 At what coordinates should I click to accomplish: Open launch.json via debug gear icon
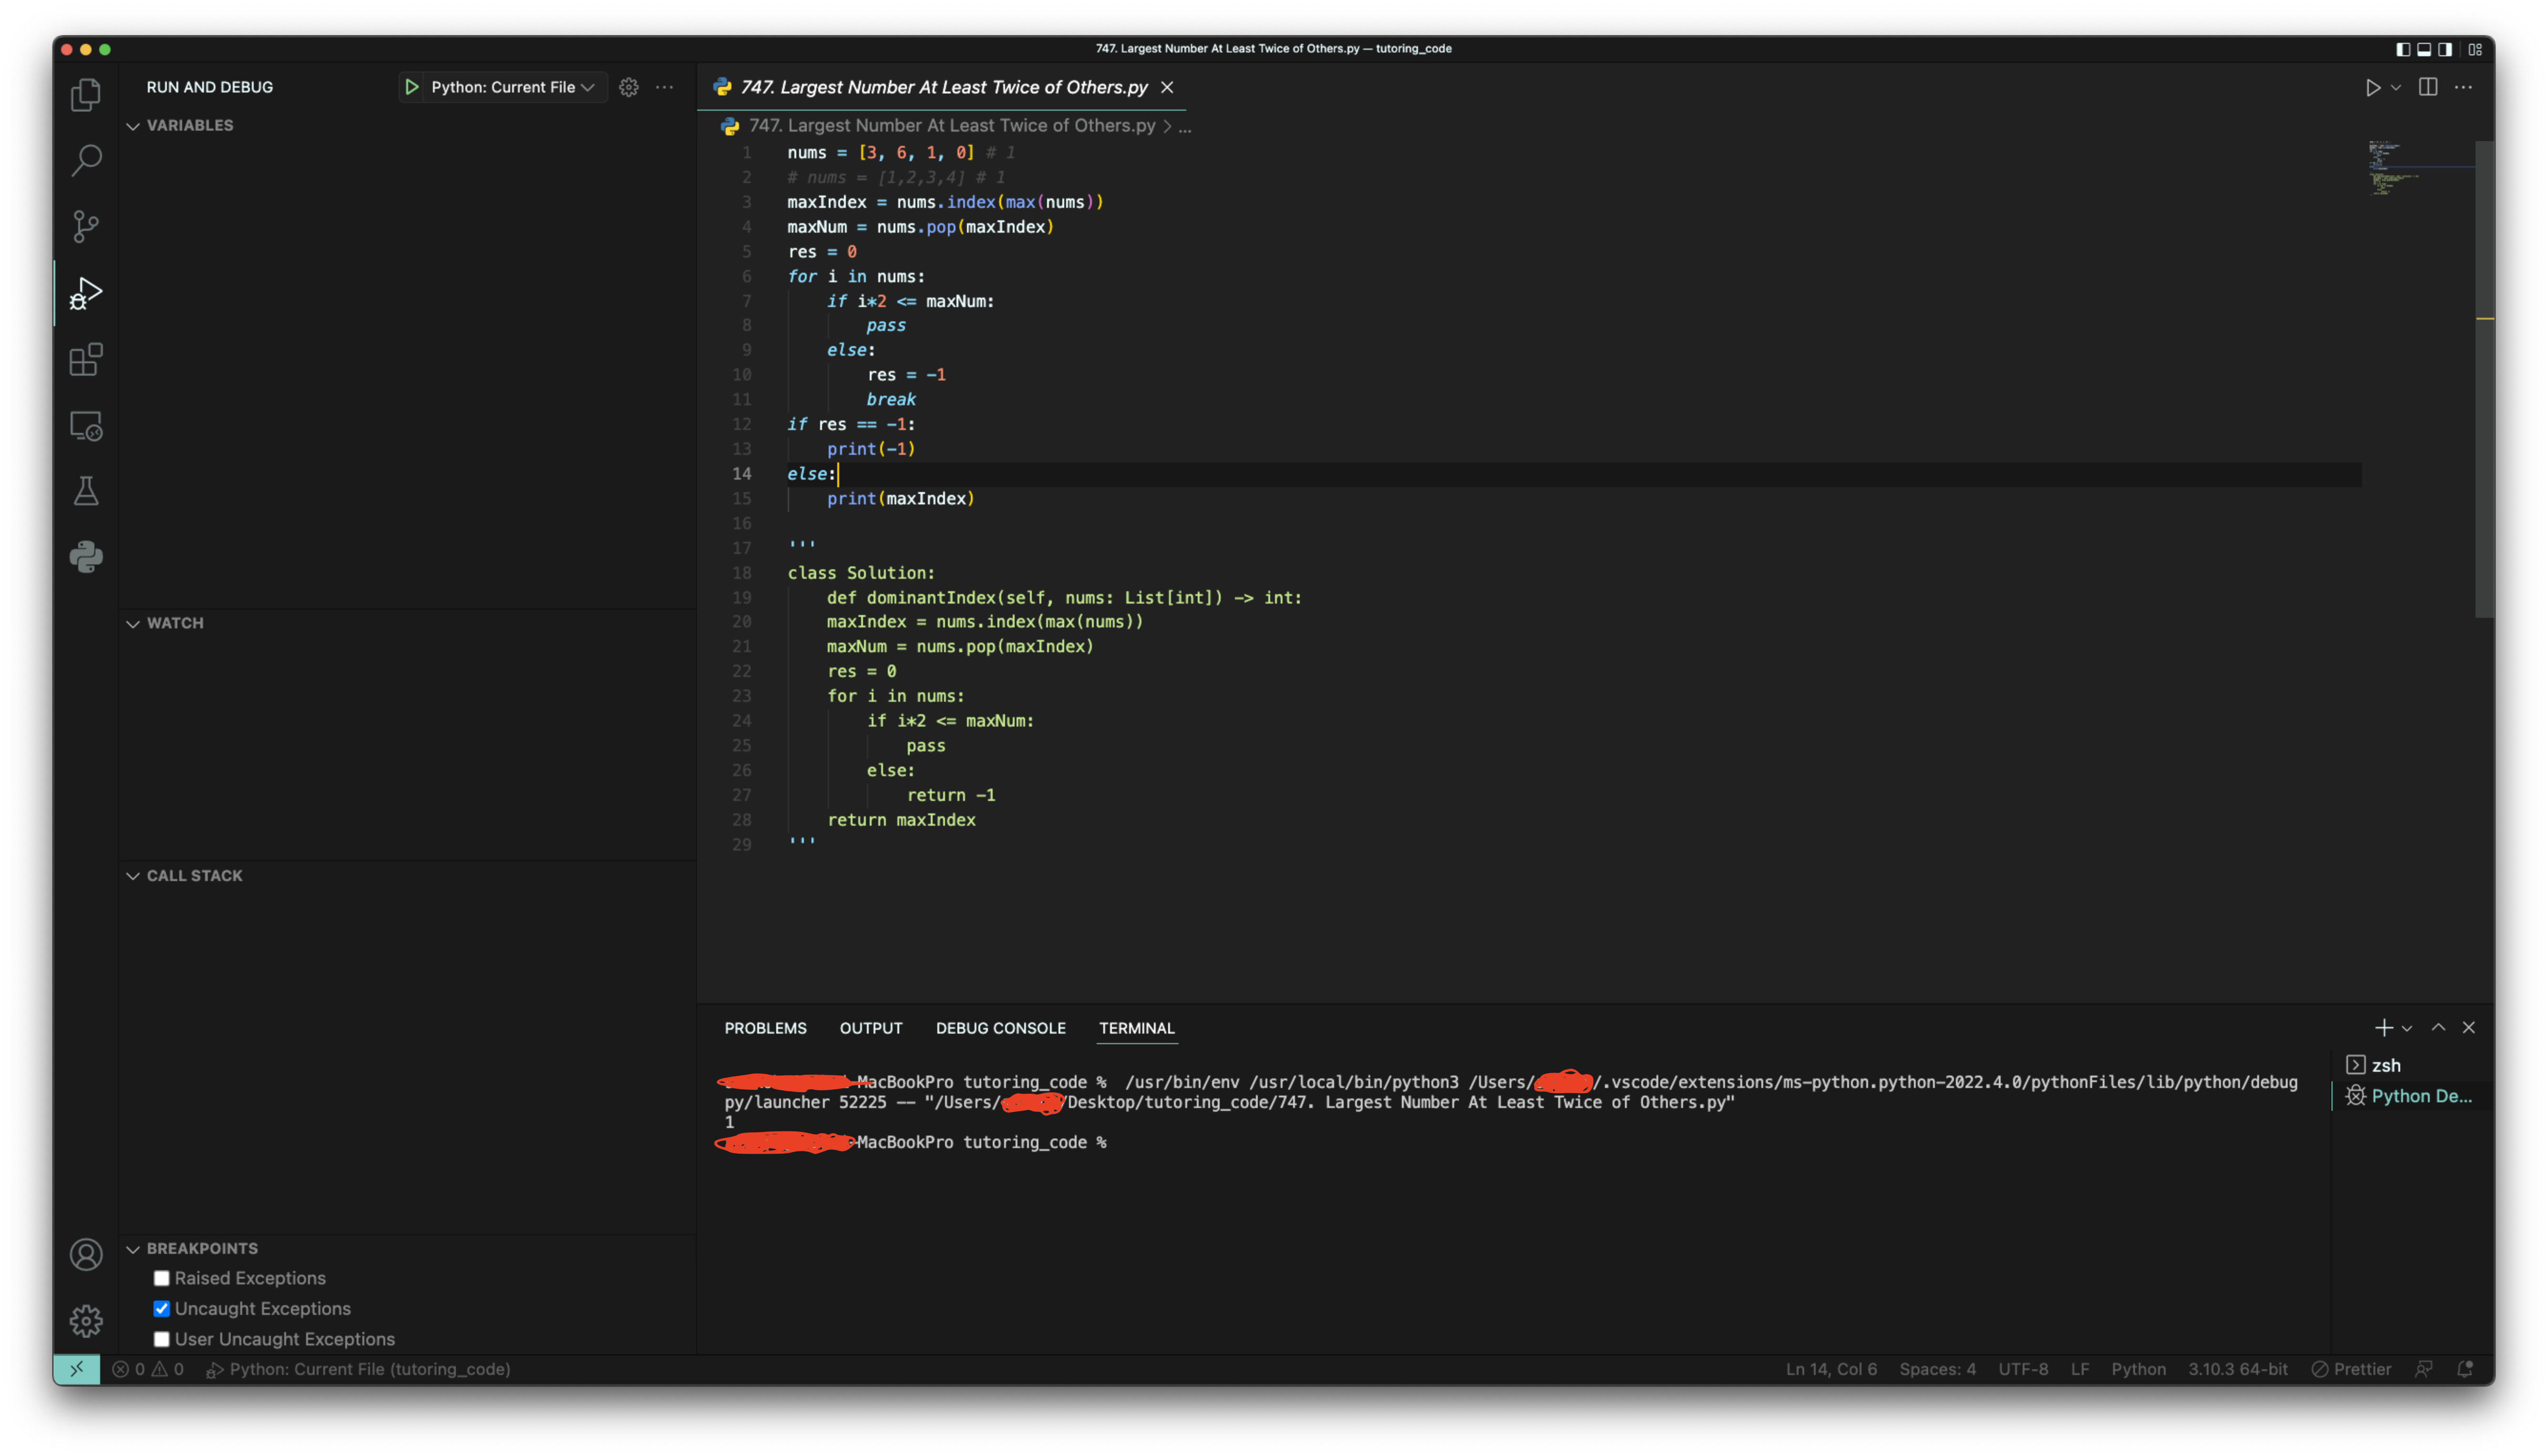628,87
